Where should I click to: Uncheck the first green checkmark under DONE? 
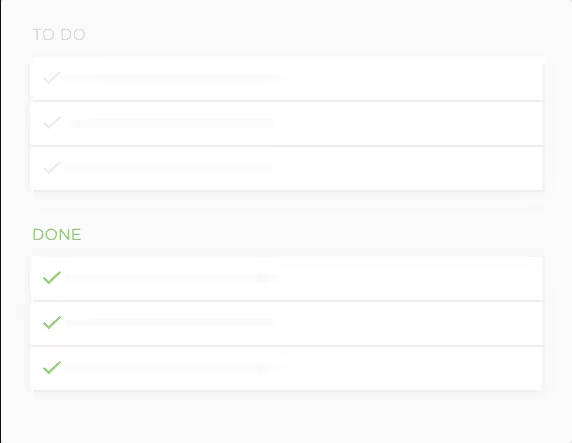52,278
